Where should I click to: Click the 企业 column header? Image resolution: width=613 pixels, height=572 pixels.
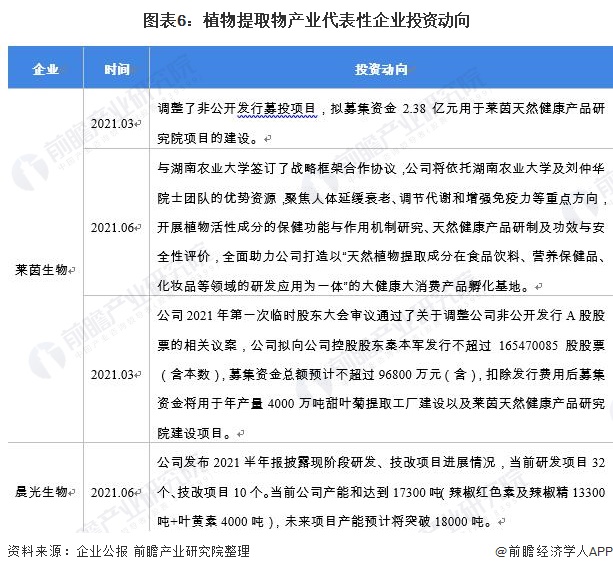pos(45,69)
